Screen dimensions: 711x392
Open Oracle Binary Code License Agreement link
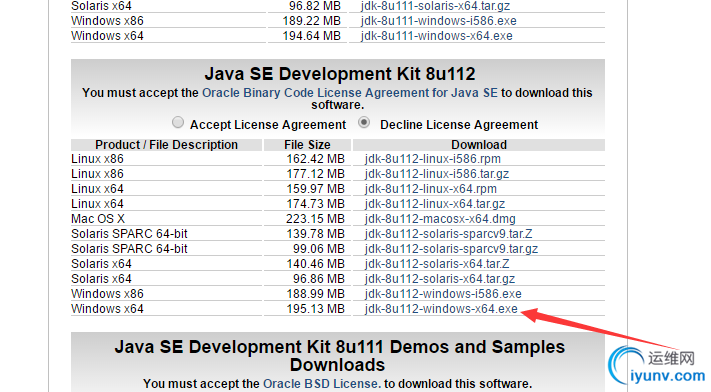[x=350, y=93]
